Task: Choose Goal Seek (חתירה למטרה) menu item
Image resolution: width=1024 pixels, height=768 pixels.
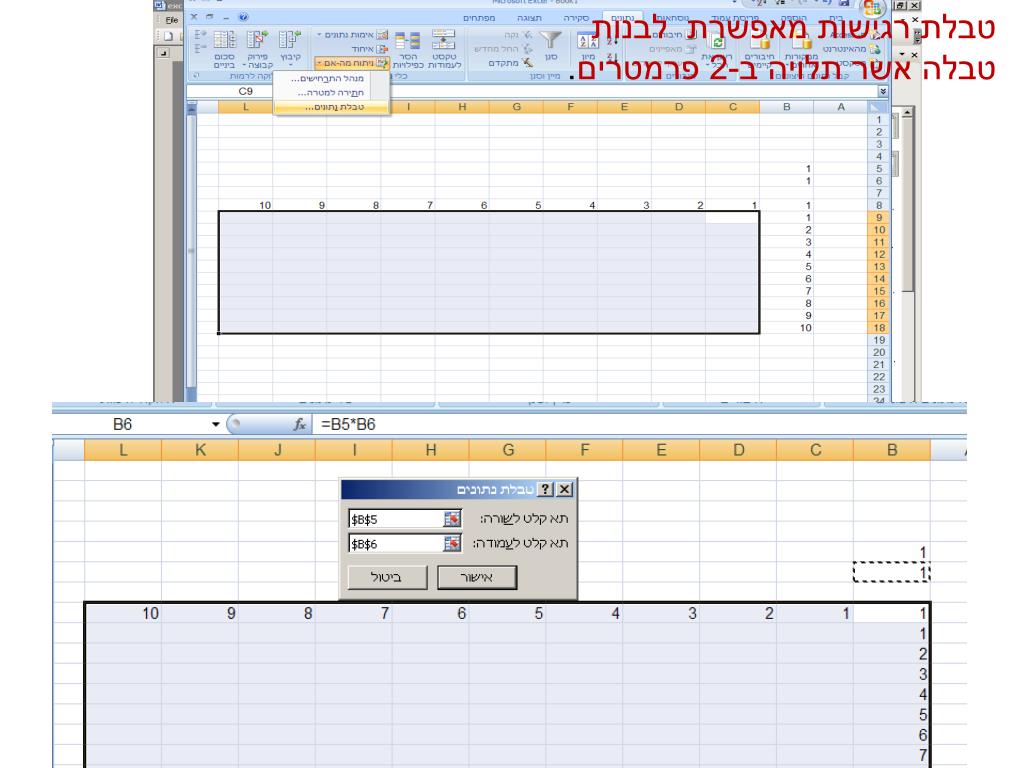Action: click(332, 93)
